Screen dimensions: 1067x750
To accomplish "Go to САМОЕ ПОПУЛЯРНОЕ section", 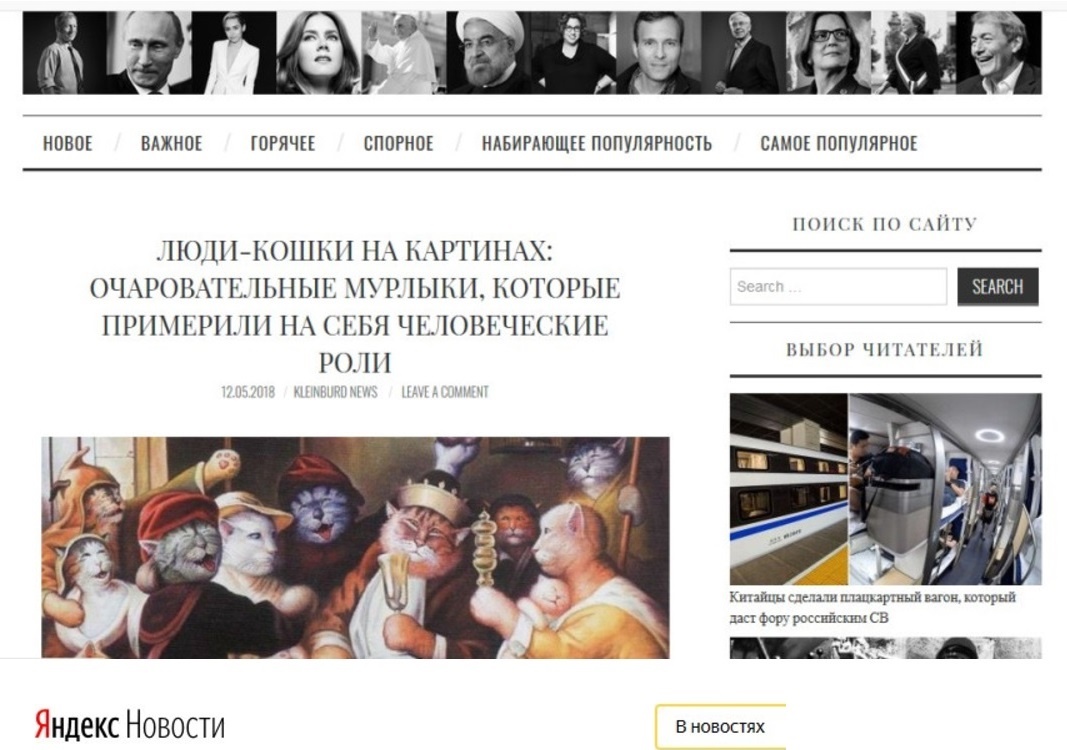I will click(838, 143).
